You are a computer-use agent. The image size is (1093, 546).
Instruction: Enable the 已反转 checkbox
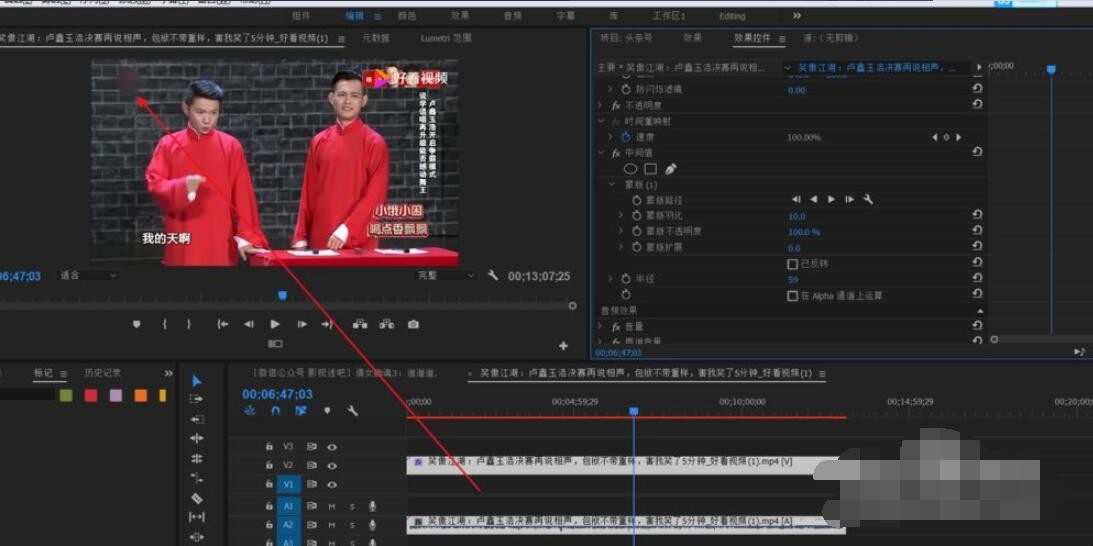[x=792, y=264]
